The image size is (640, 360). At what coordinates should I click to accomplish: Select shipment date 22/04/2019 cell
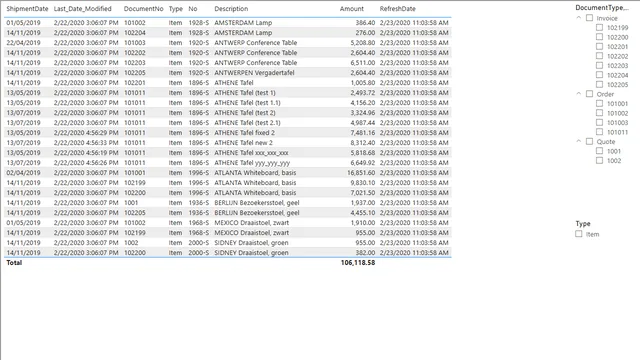tap(23, 42)
